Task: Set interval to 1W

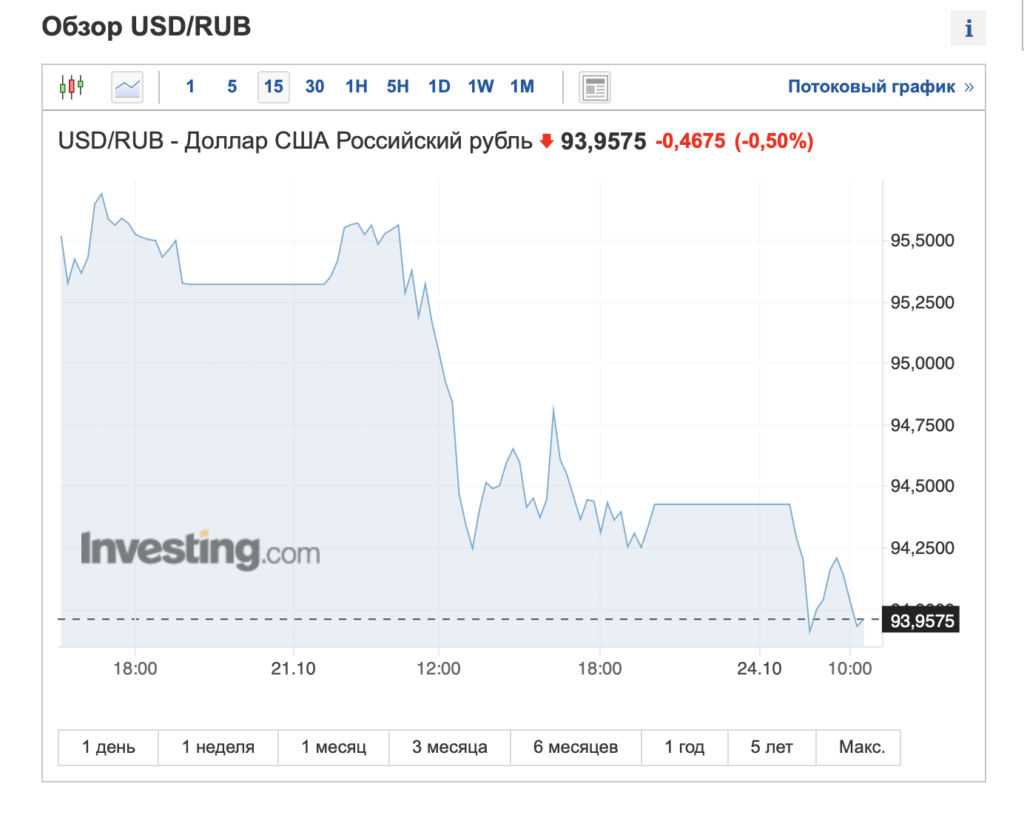Action: coord(481,87)
